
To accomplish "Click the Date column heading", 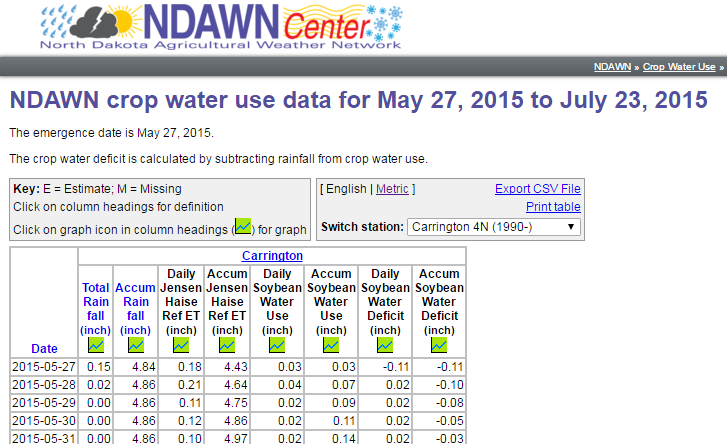I will coord(44,349).
